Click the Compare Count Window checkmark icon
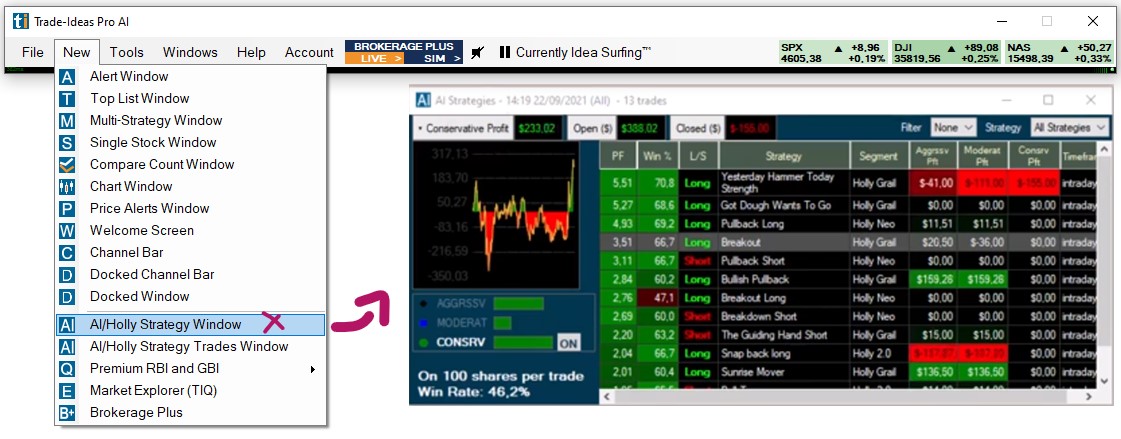Viewport: 1121px width, 439px height. coord(67,165)
